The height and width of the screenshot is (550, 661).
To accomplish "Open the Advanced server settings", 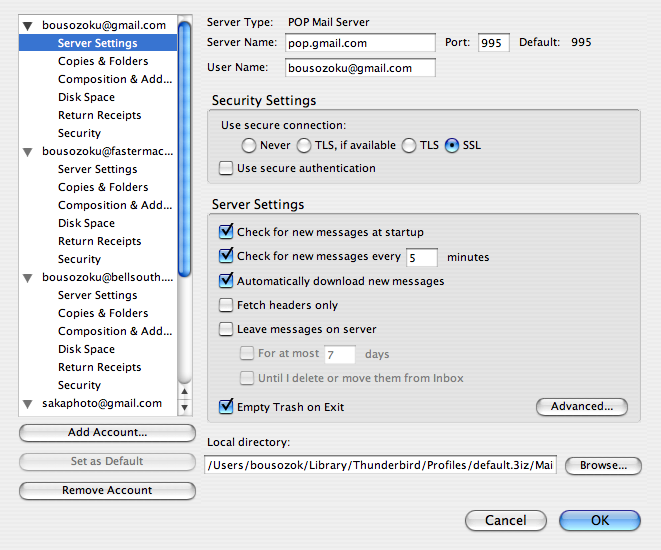I will click(x=582, y=407).
